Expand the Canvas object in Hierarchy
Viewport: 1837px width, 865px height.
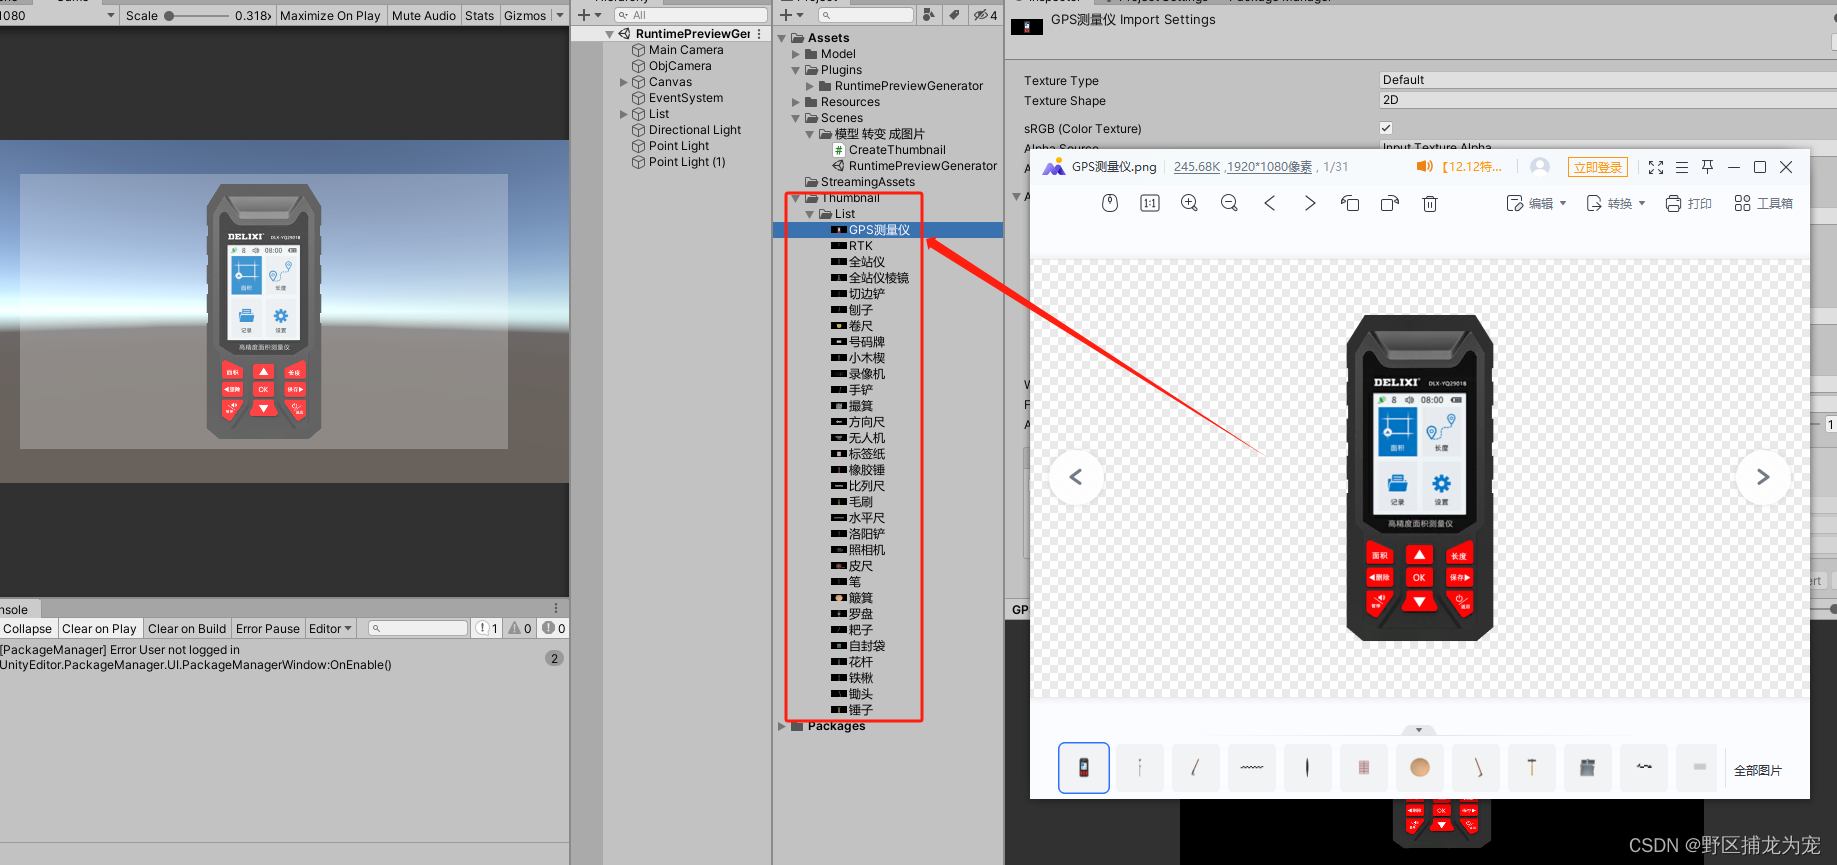point(624,82)
